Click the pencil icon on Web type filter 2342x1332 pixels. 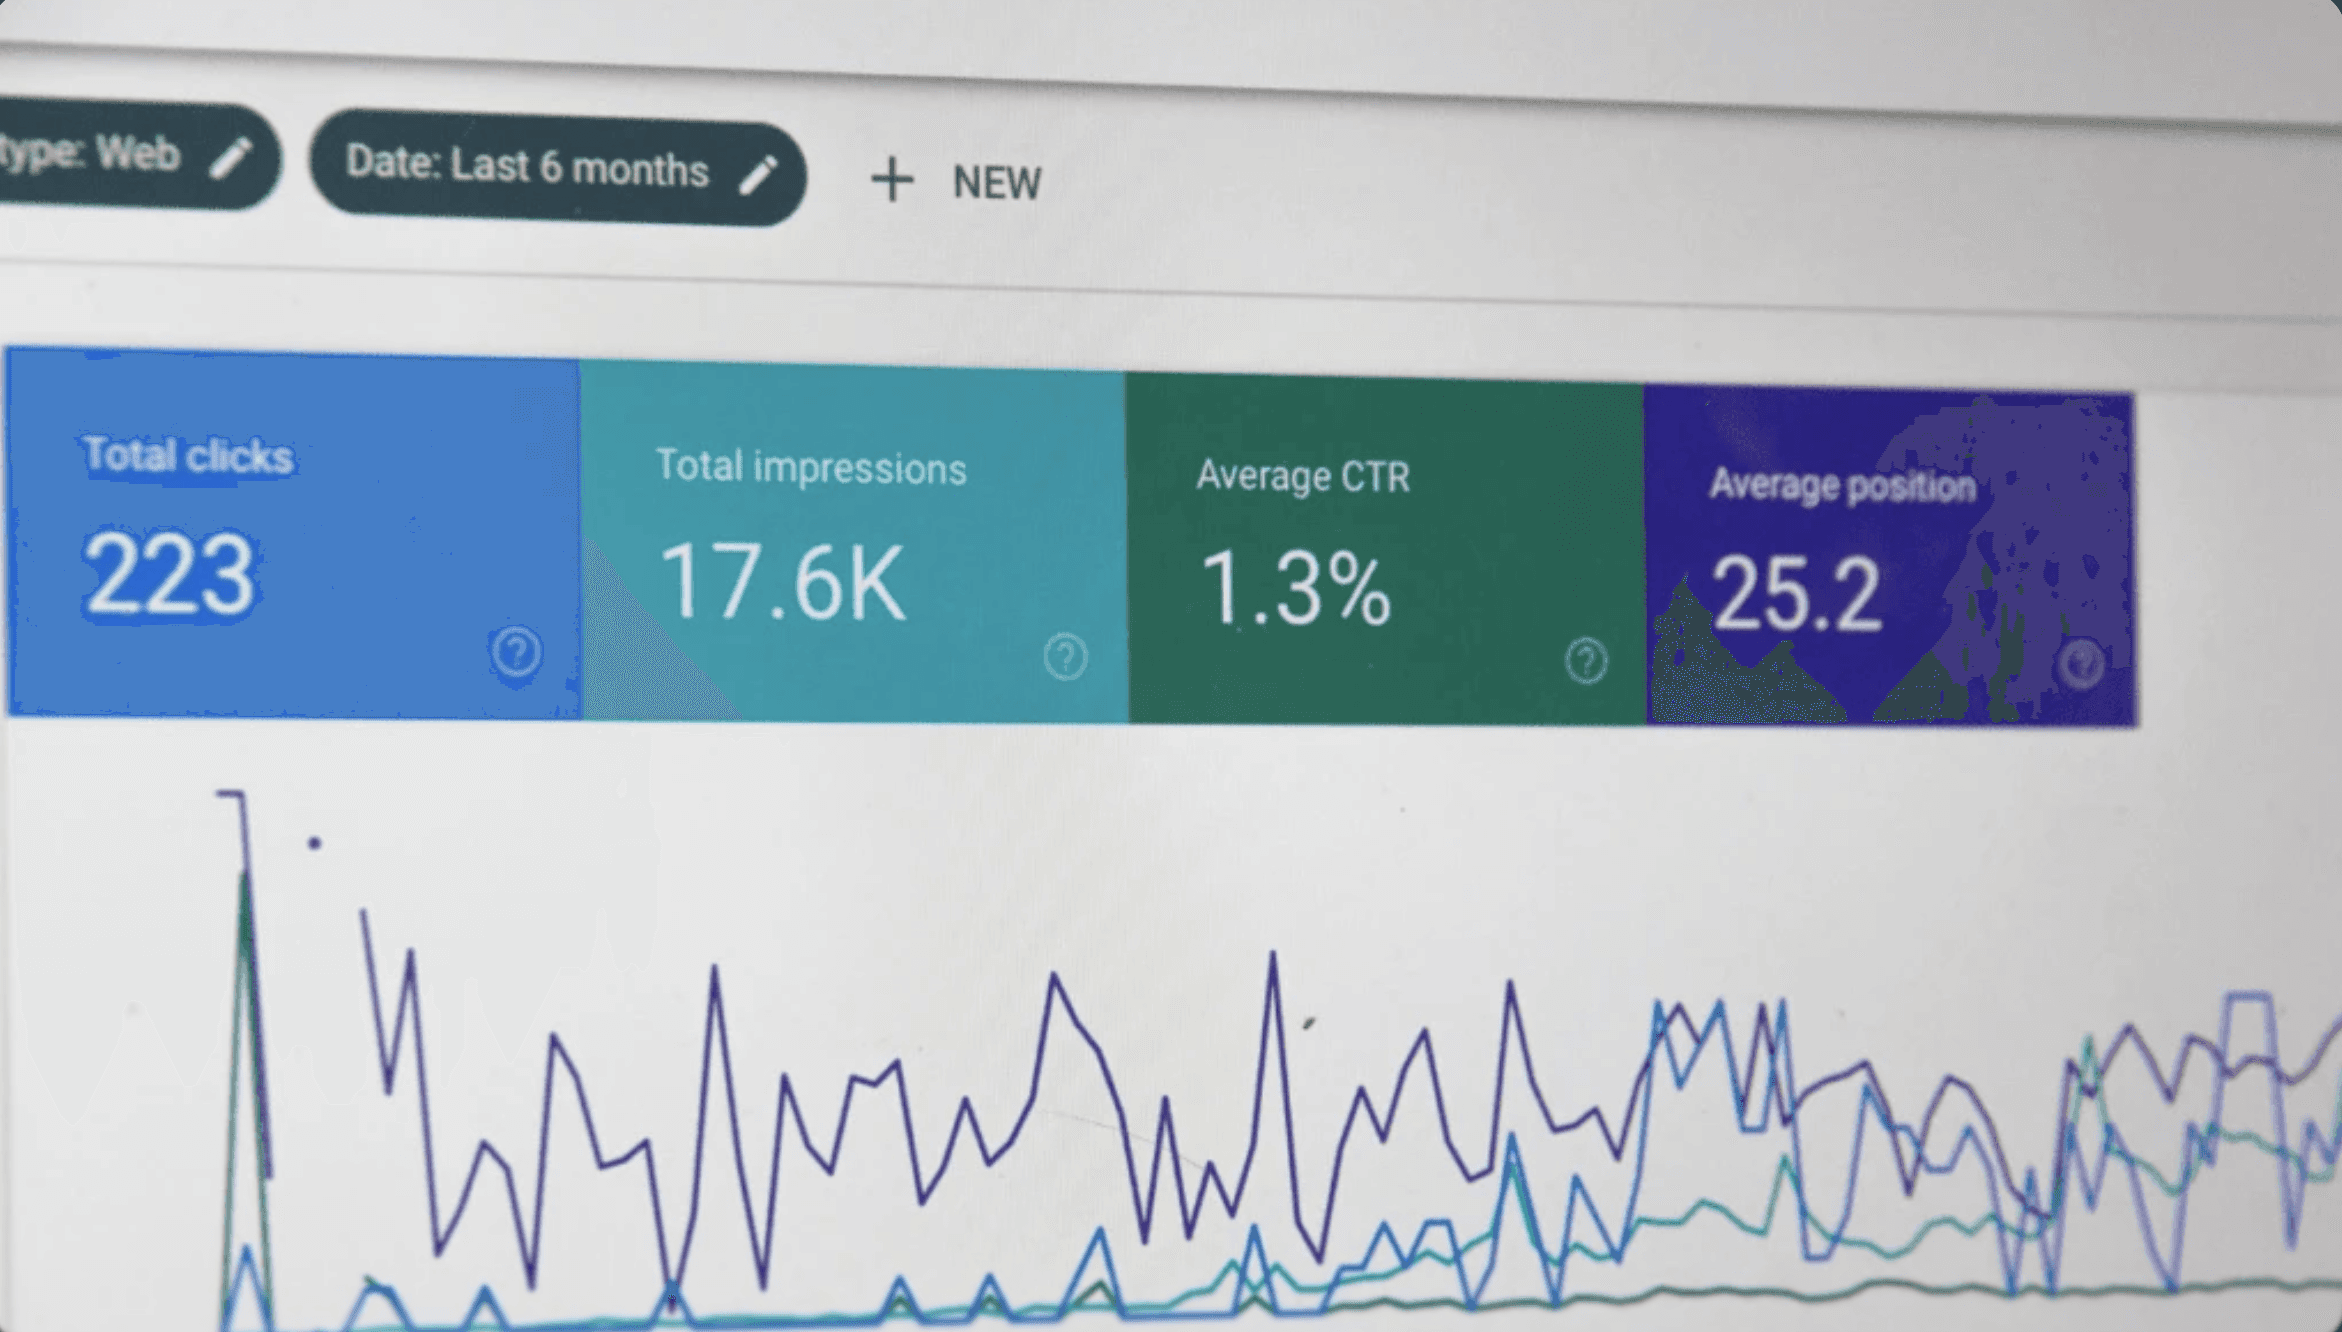click(231, 158)
